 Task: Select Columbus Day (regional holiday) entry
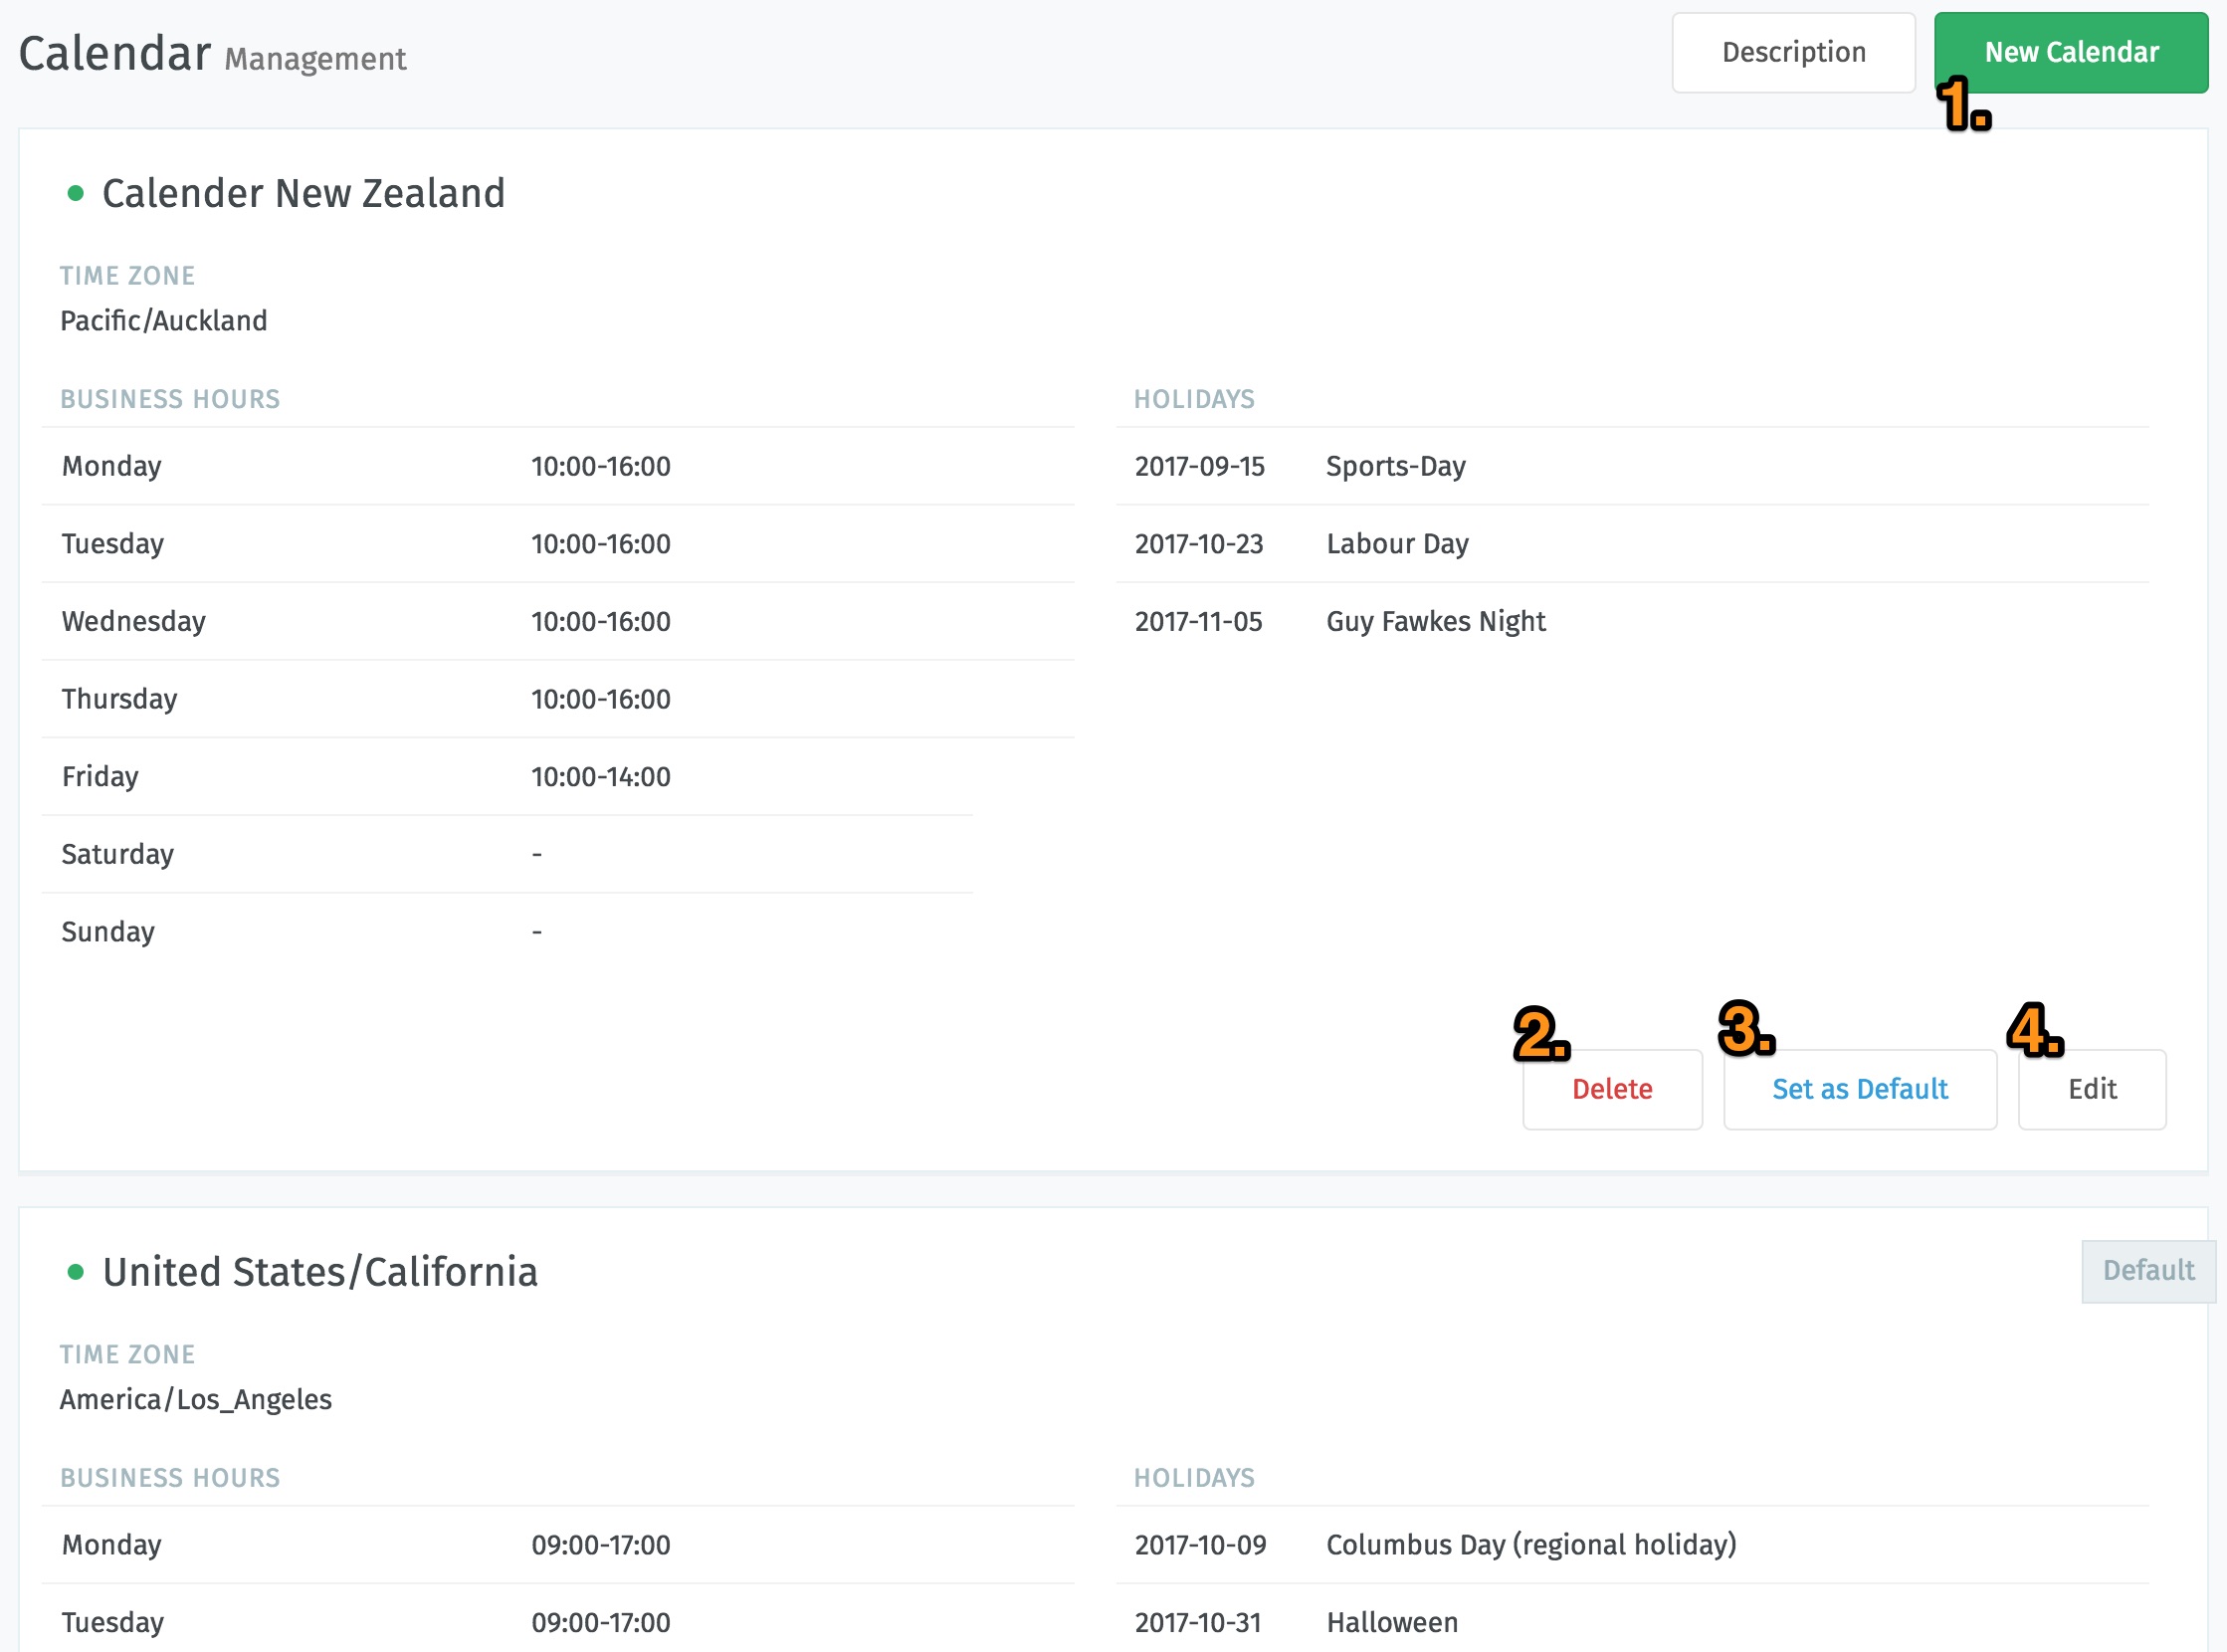pos(1531,1545)
